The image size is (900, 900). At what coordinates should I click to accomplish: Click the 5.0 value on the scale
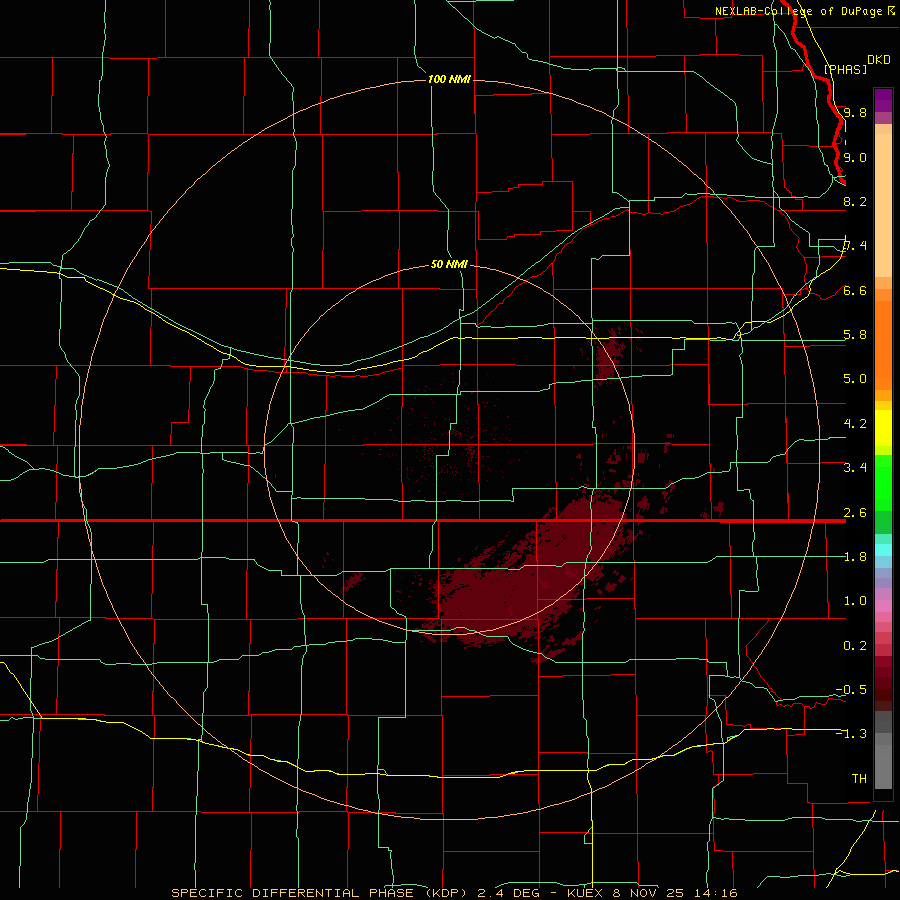pos(855,379)
